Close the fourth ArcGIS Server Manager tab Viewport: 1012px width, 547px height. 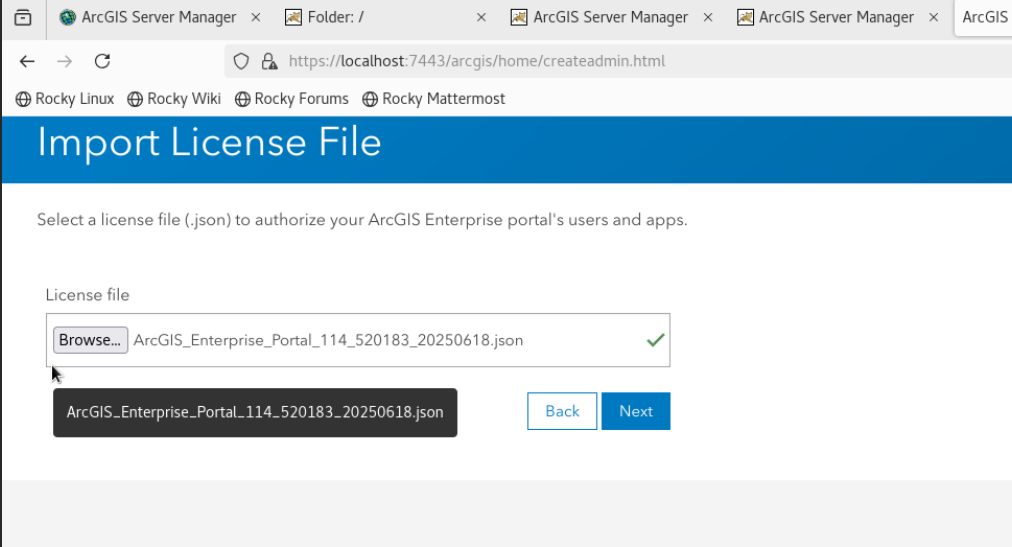(933, 17)
